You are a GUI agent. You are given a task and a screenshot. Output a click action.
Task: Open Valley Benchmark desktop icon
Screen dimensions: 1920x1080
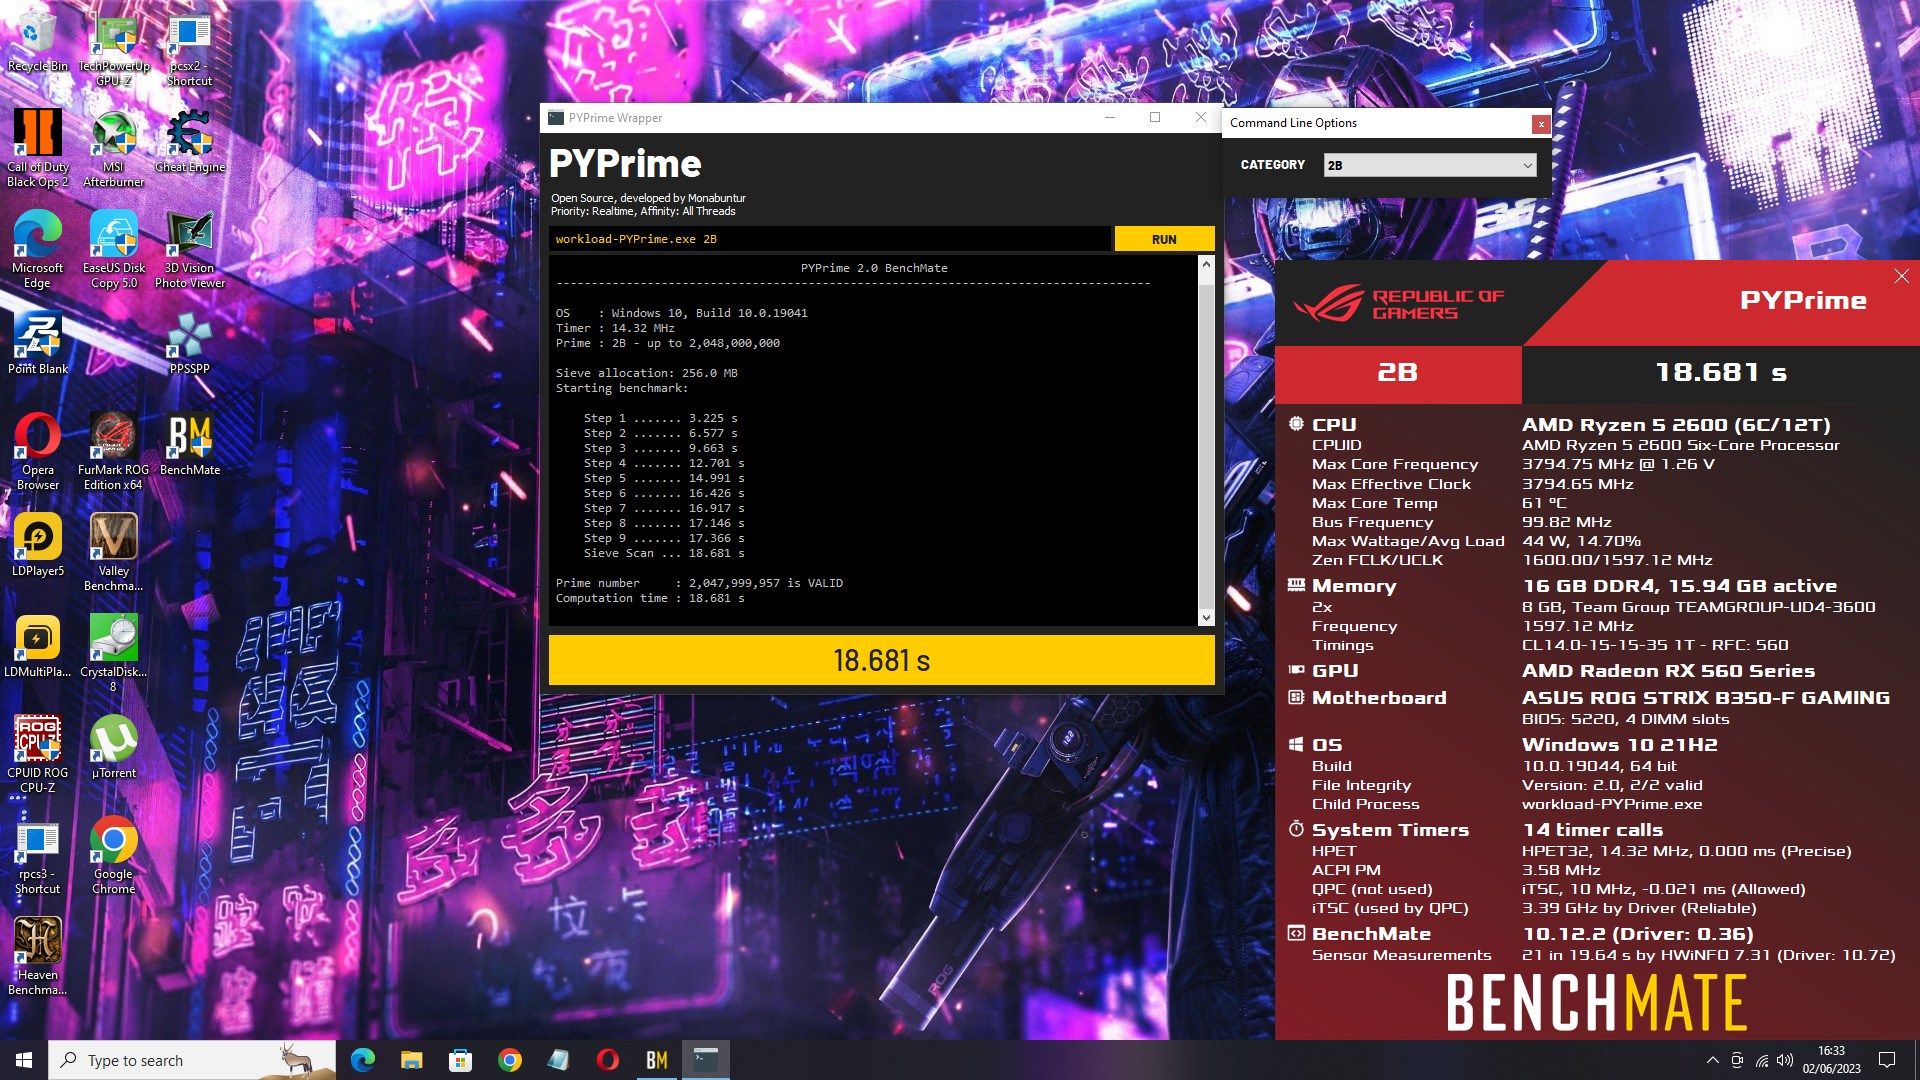(x=113, y=552)
